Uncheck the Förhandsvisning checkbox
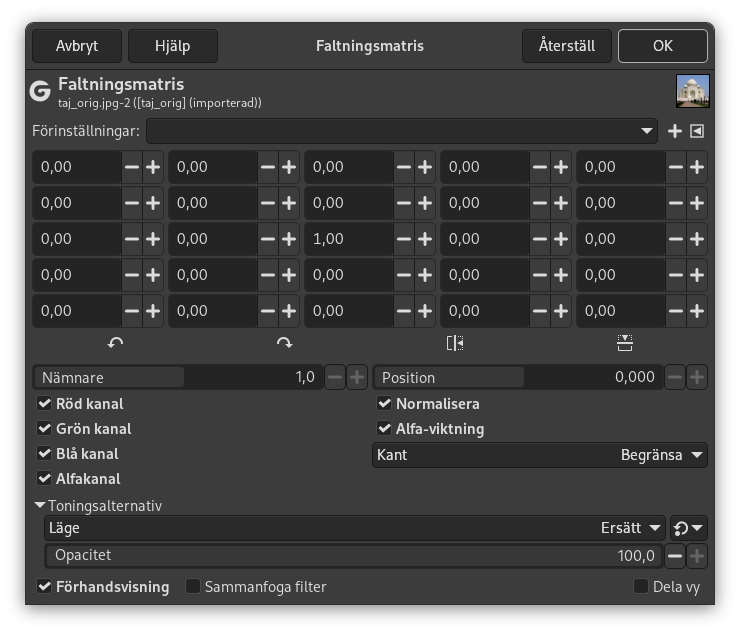 [44, 587]
